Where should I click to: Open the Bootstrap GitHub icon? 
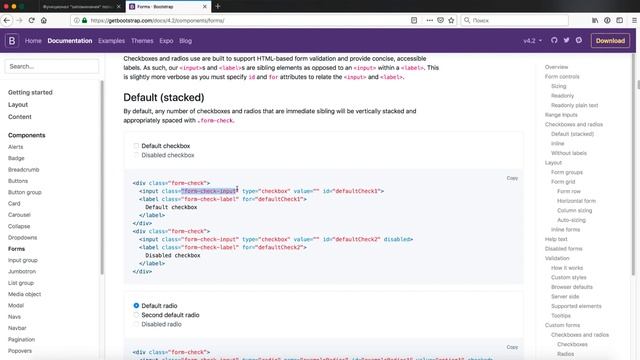[x=554, y=40]
